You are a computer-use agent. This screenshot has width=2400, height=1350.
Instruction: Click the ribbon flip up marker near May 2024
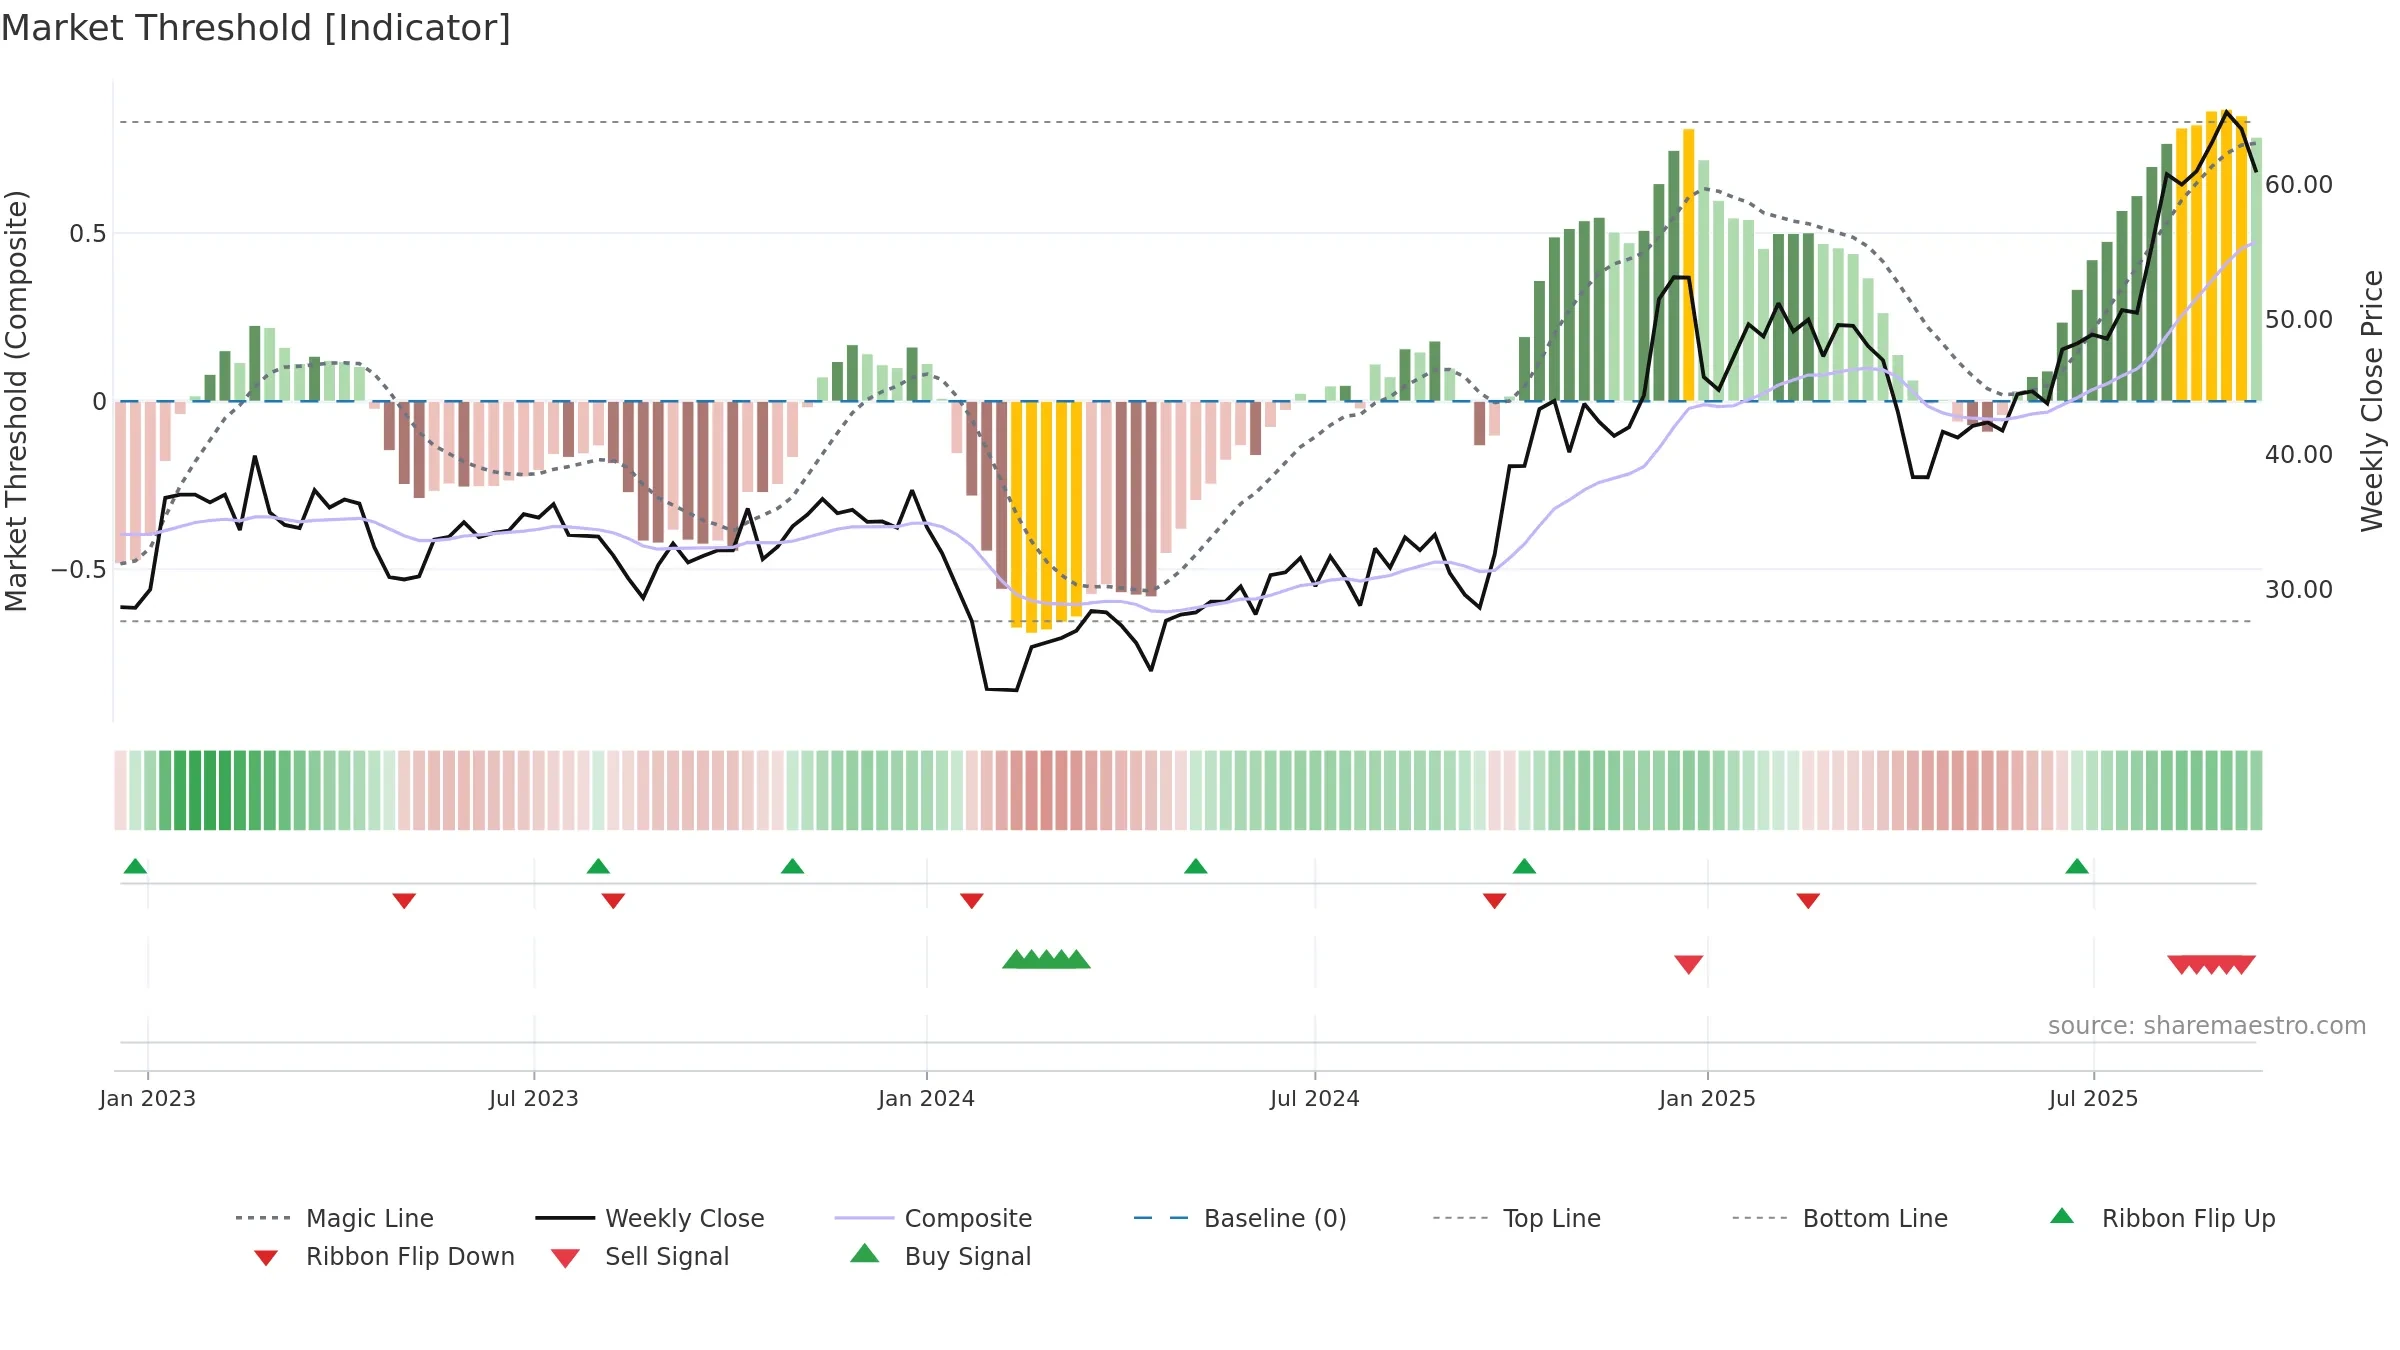(x=1195, y=866)
